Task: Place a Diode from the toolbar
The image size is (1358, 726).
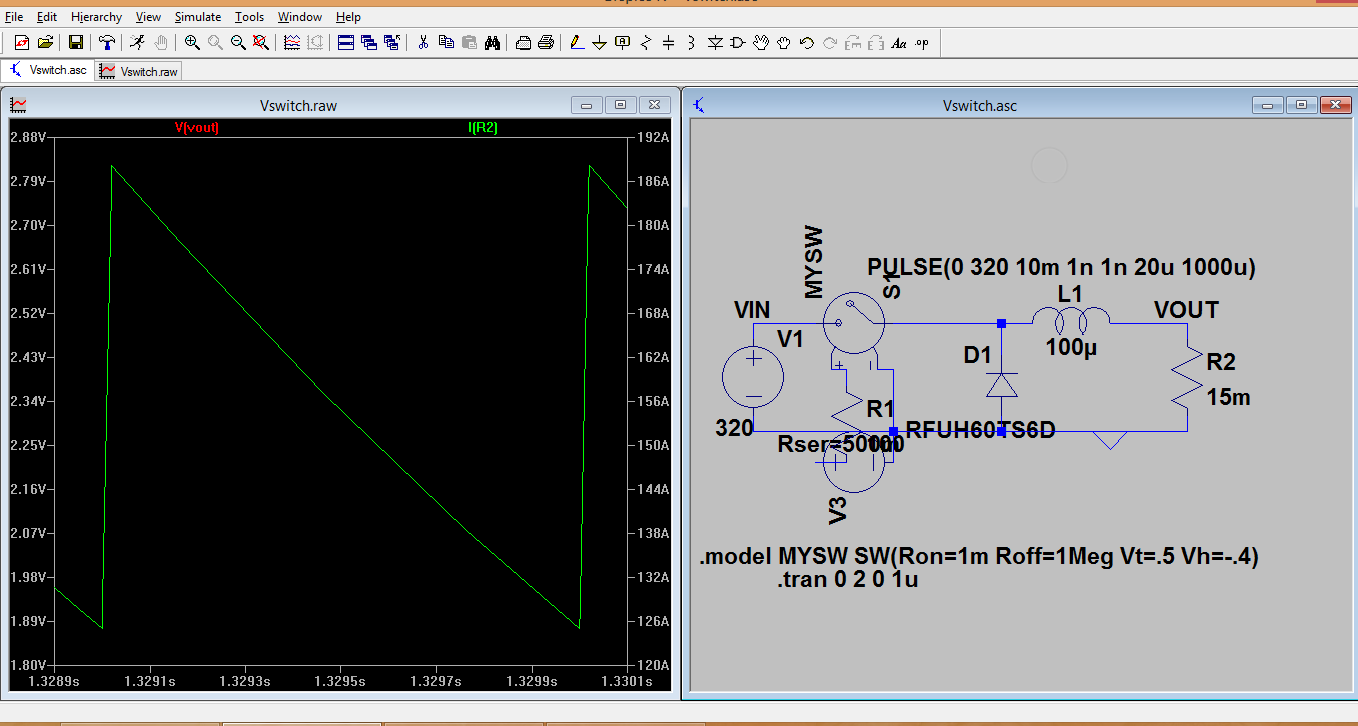Action: click(x=715, y=42)
